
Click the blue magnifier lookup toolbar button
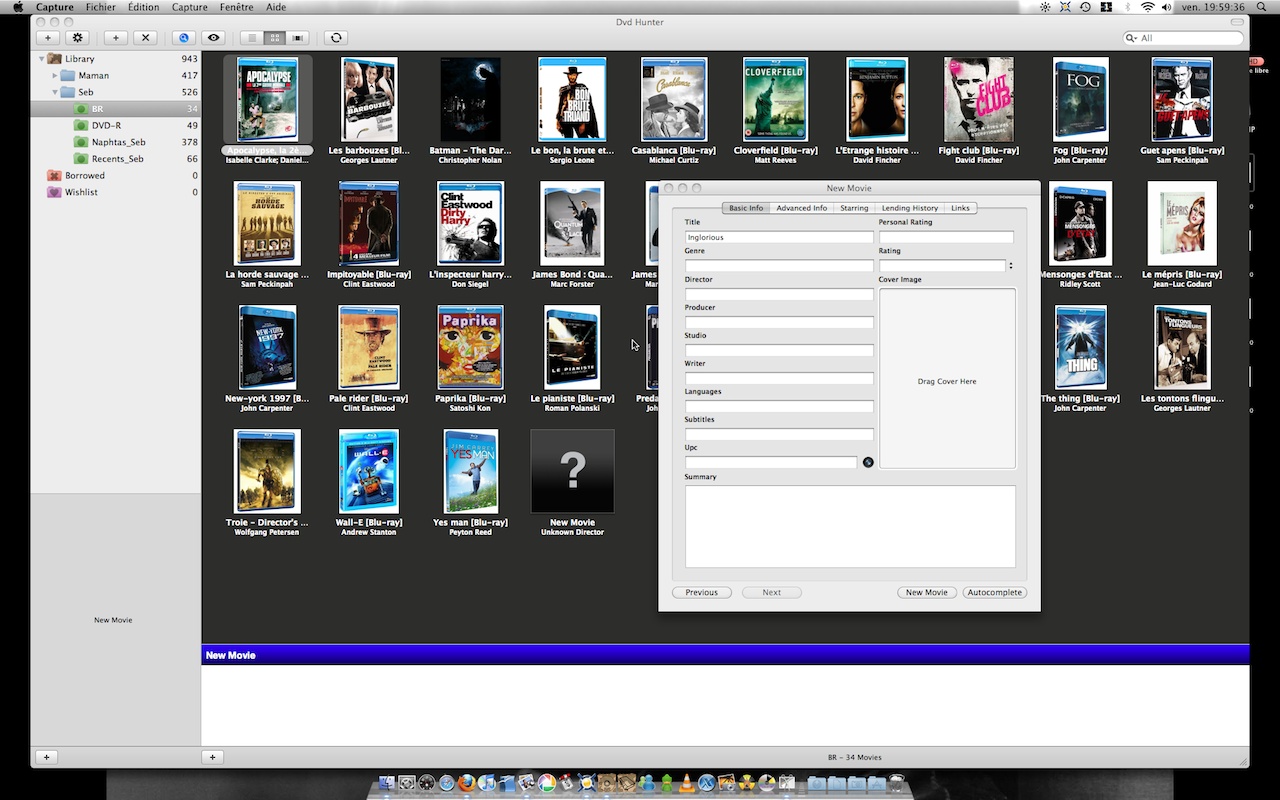(x=183, y=38)
